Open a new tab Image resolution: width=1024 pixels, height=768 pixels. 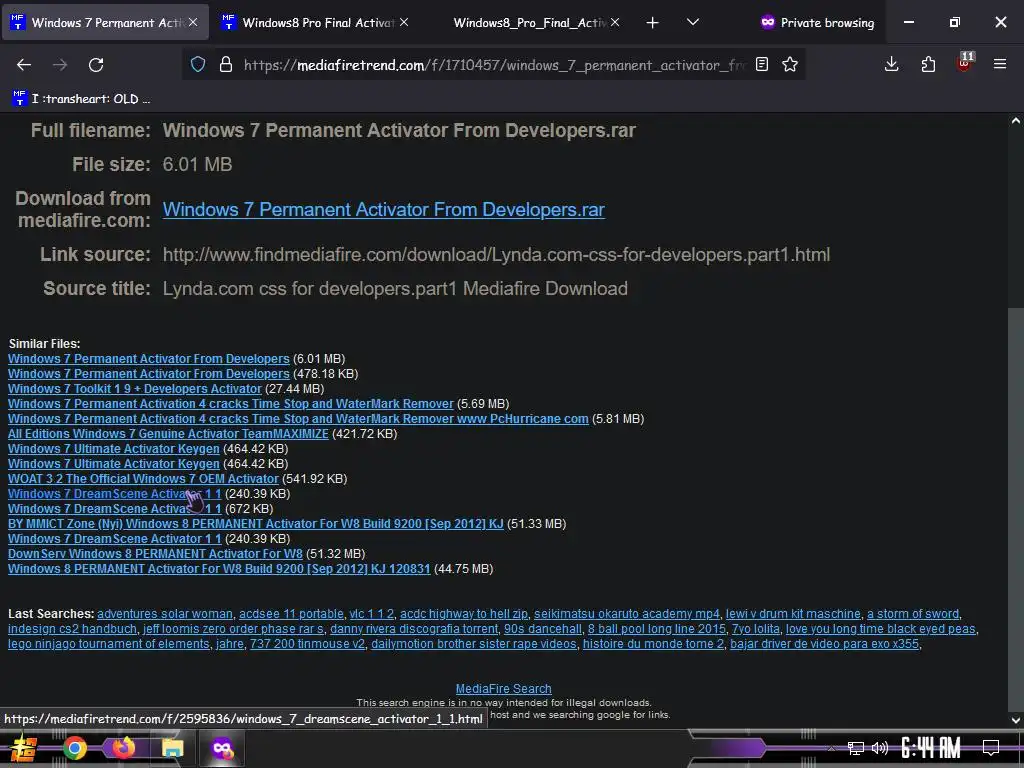point(652,23)
